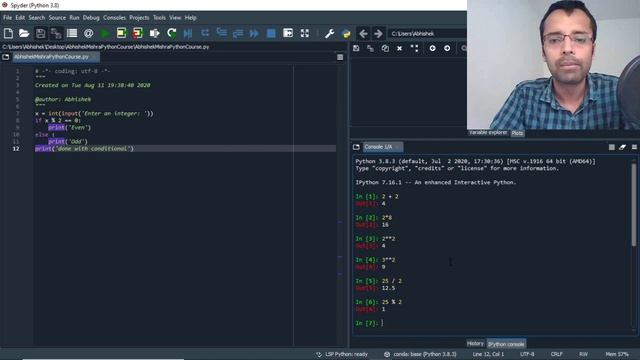Screen dimensions: 640x360
Task: Go forward in working directory history
Action: tap(378, 33)
